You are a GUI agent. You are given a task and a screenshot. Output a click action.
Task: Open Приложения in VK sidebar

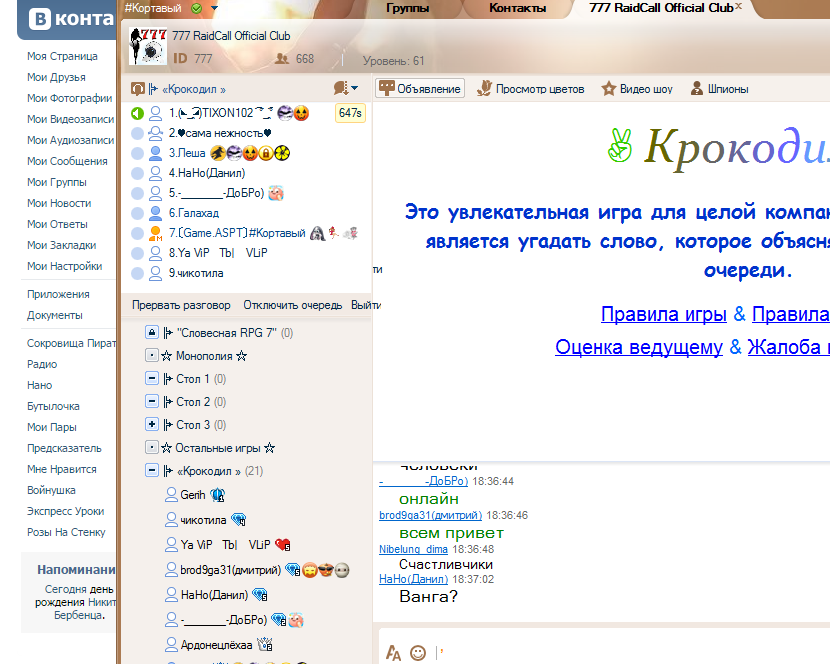click(58, 294)
